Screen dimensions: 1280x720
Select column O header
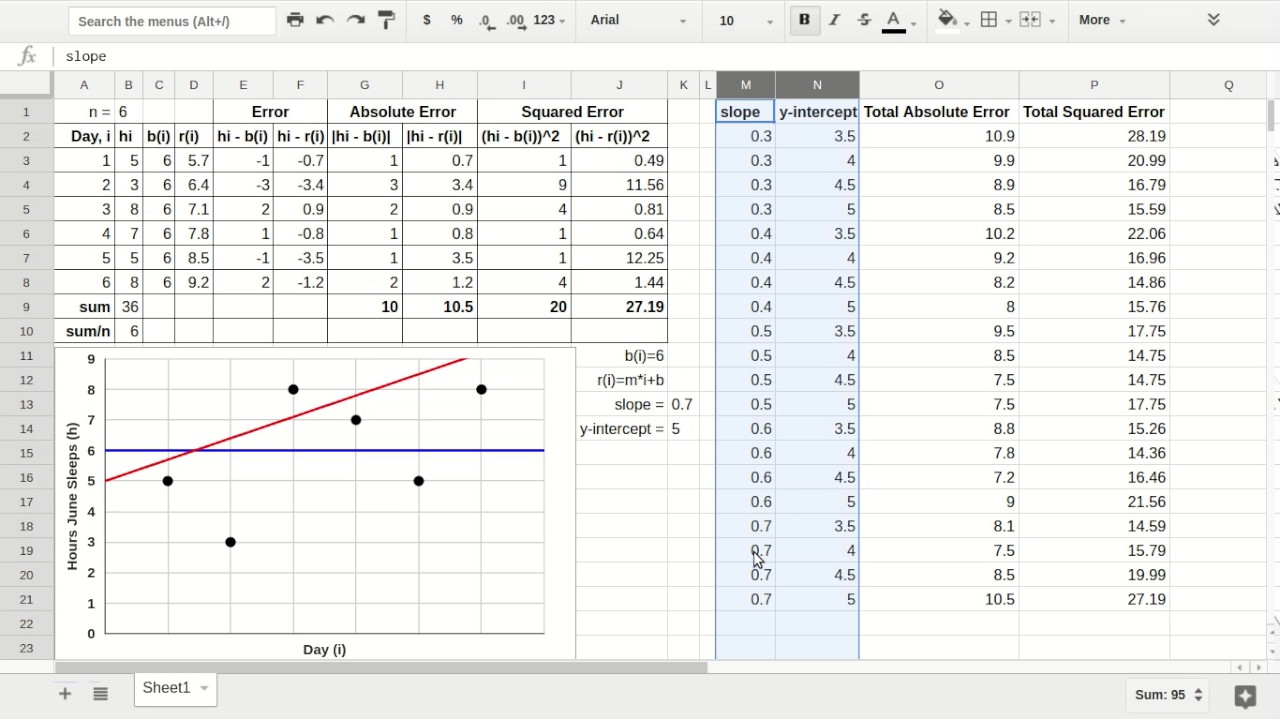[x=939, y=85]
